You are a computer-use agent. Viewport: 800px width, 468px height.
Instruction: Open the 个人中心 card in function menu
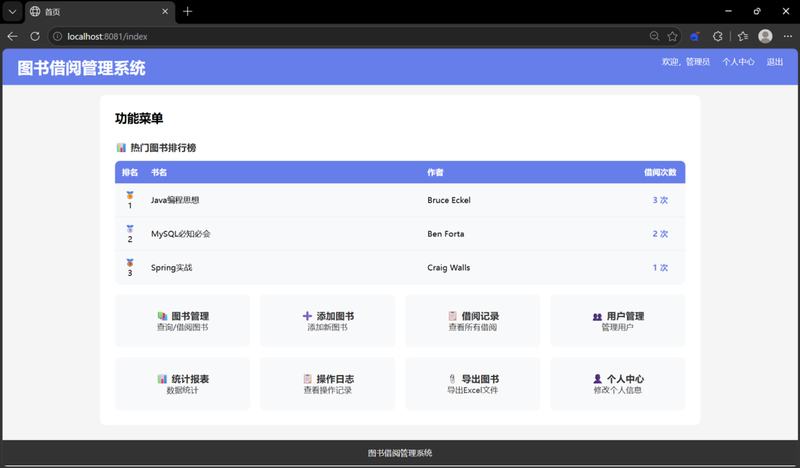coord(617,384)
